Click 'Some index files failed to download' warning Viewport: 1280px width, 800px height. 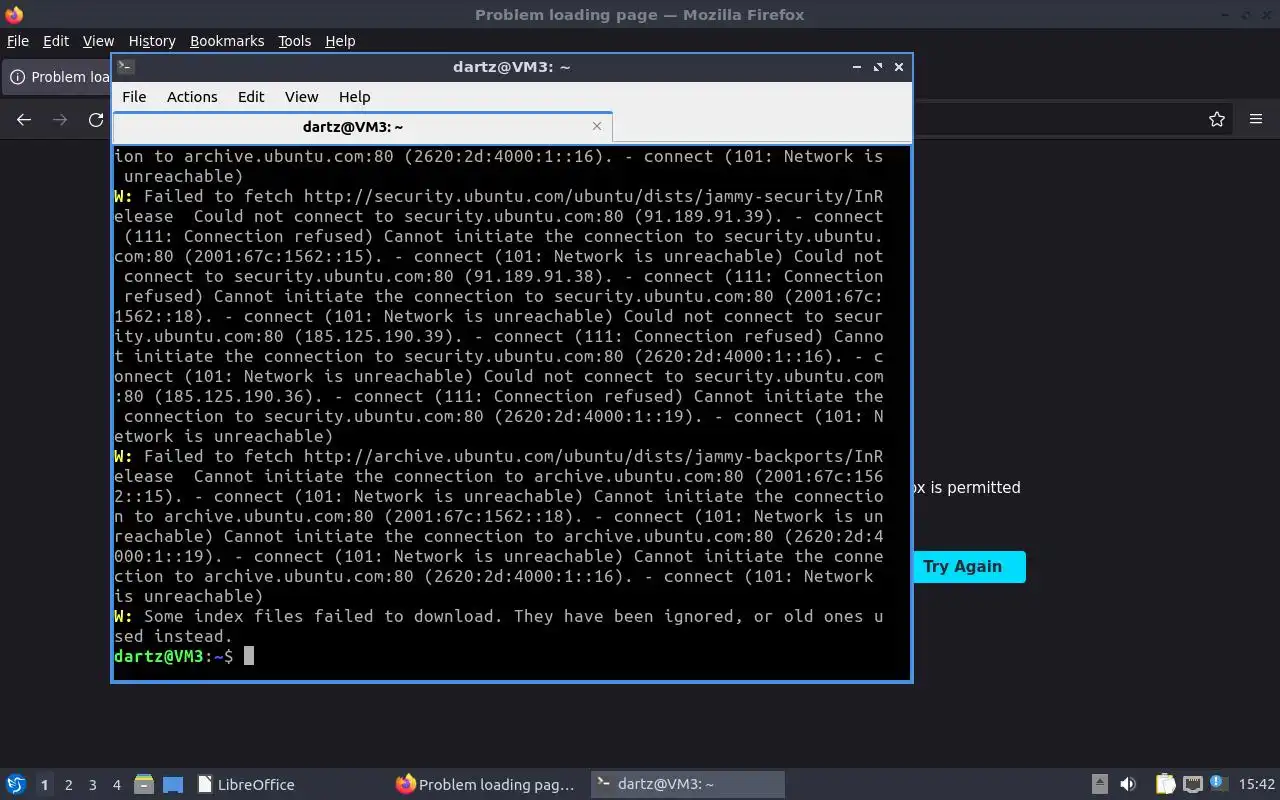tap(498, 626)
